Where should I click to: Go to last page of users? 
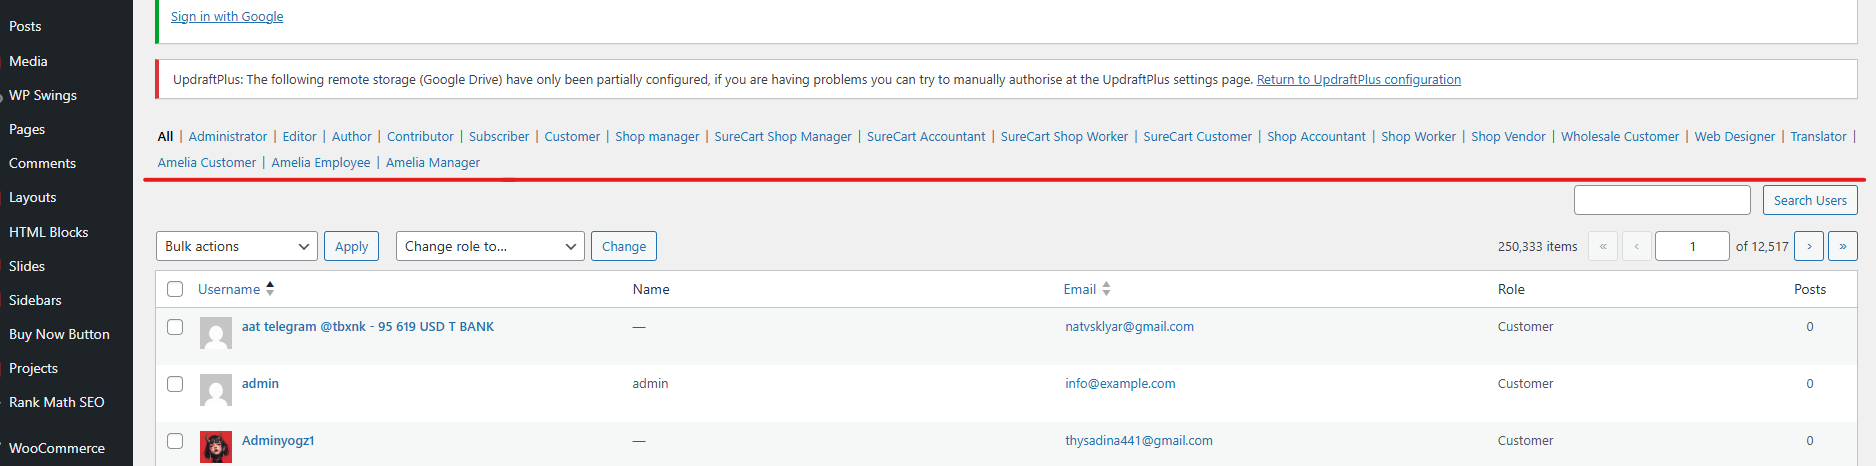coord(1842,246)
